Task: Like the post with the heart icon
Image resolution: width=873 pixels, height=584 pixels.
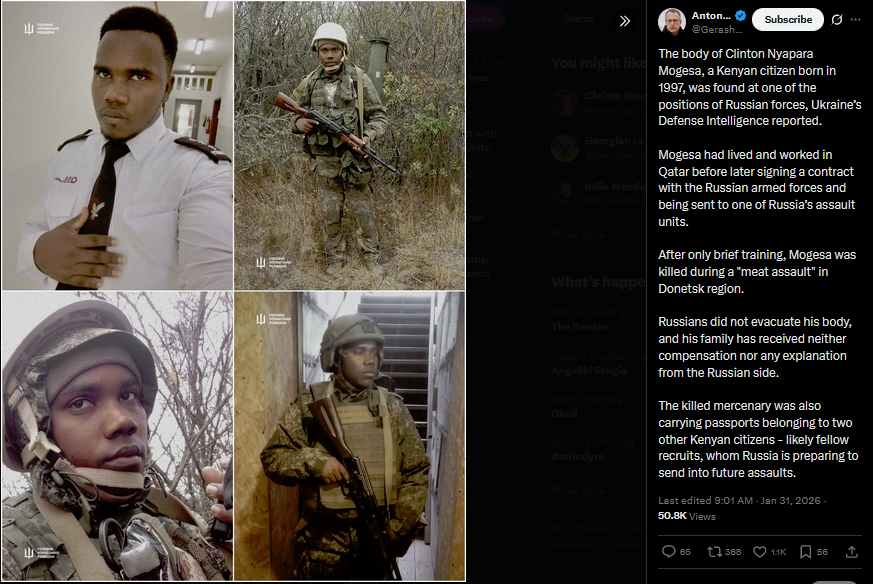Action: (x=759, y=552)
